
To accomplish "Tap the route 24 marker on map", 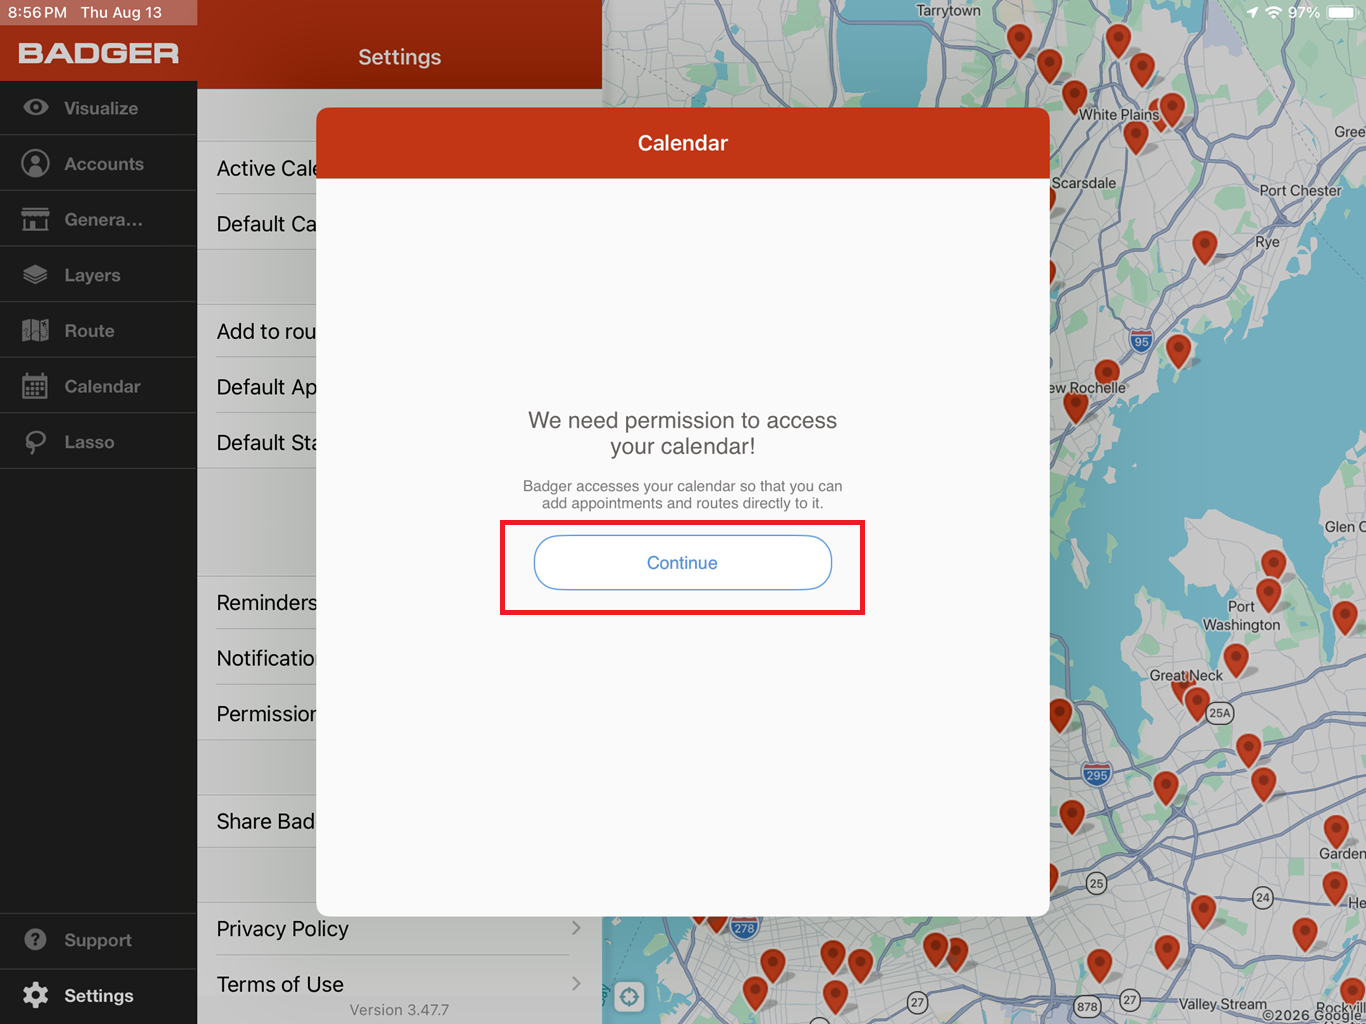I will [x=1263, y=897].
